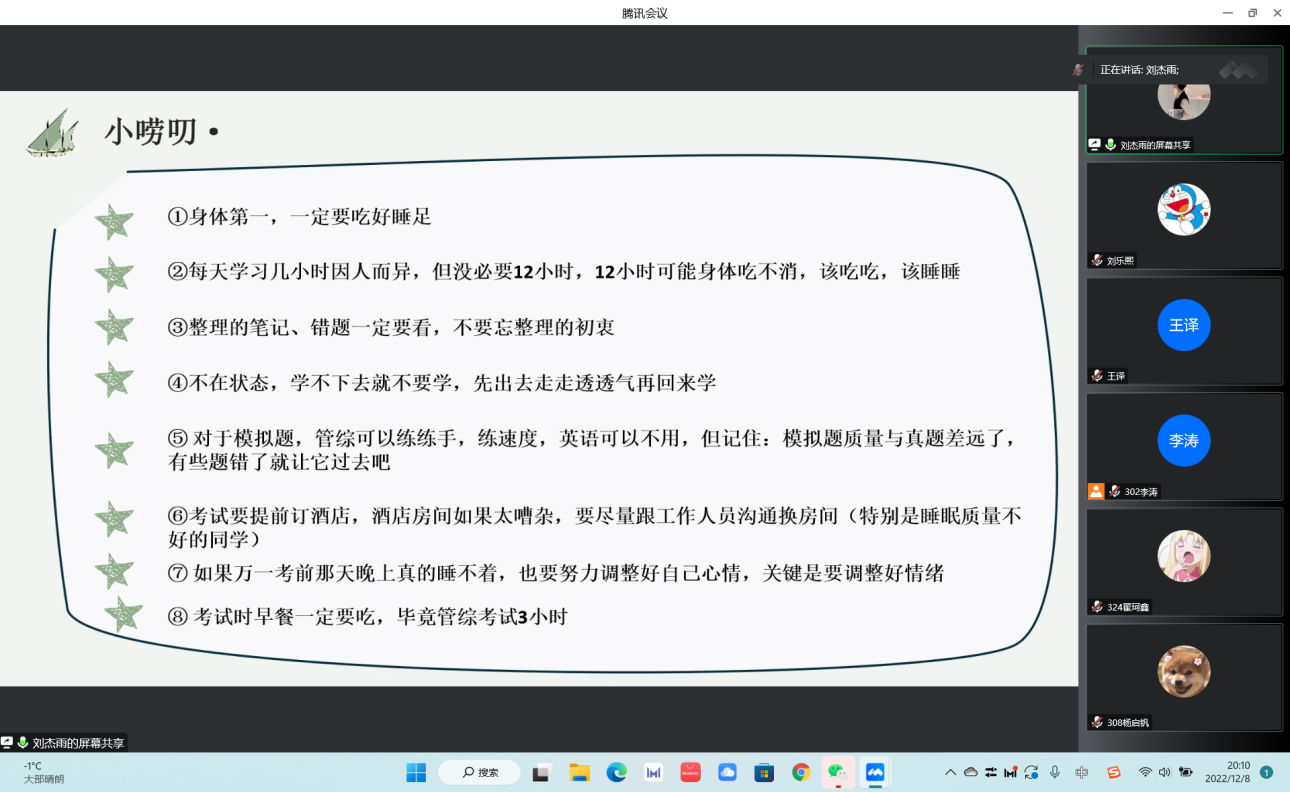
Task: Open WeChat from the taskbar
Action: (837, 772)
